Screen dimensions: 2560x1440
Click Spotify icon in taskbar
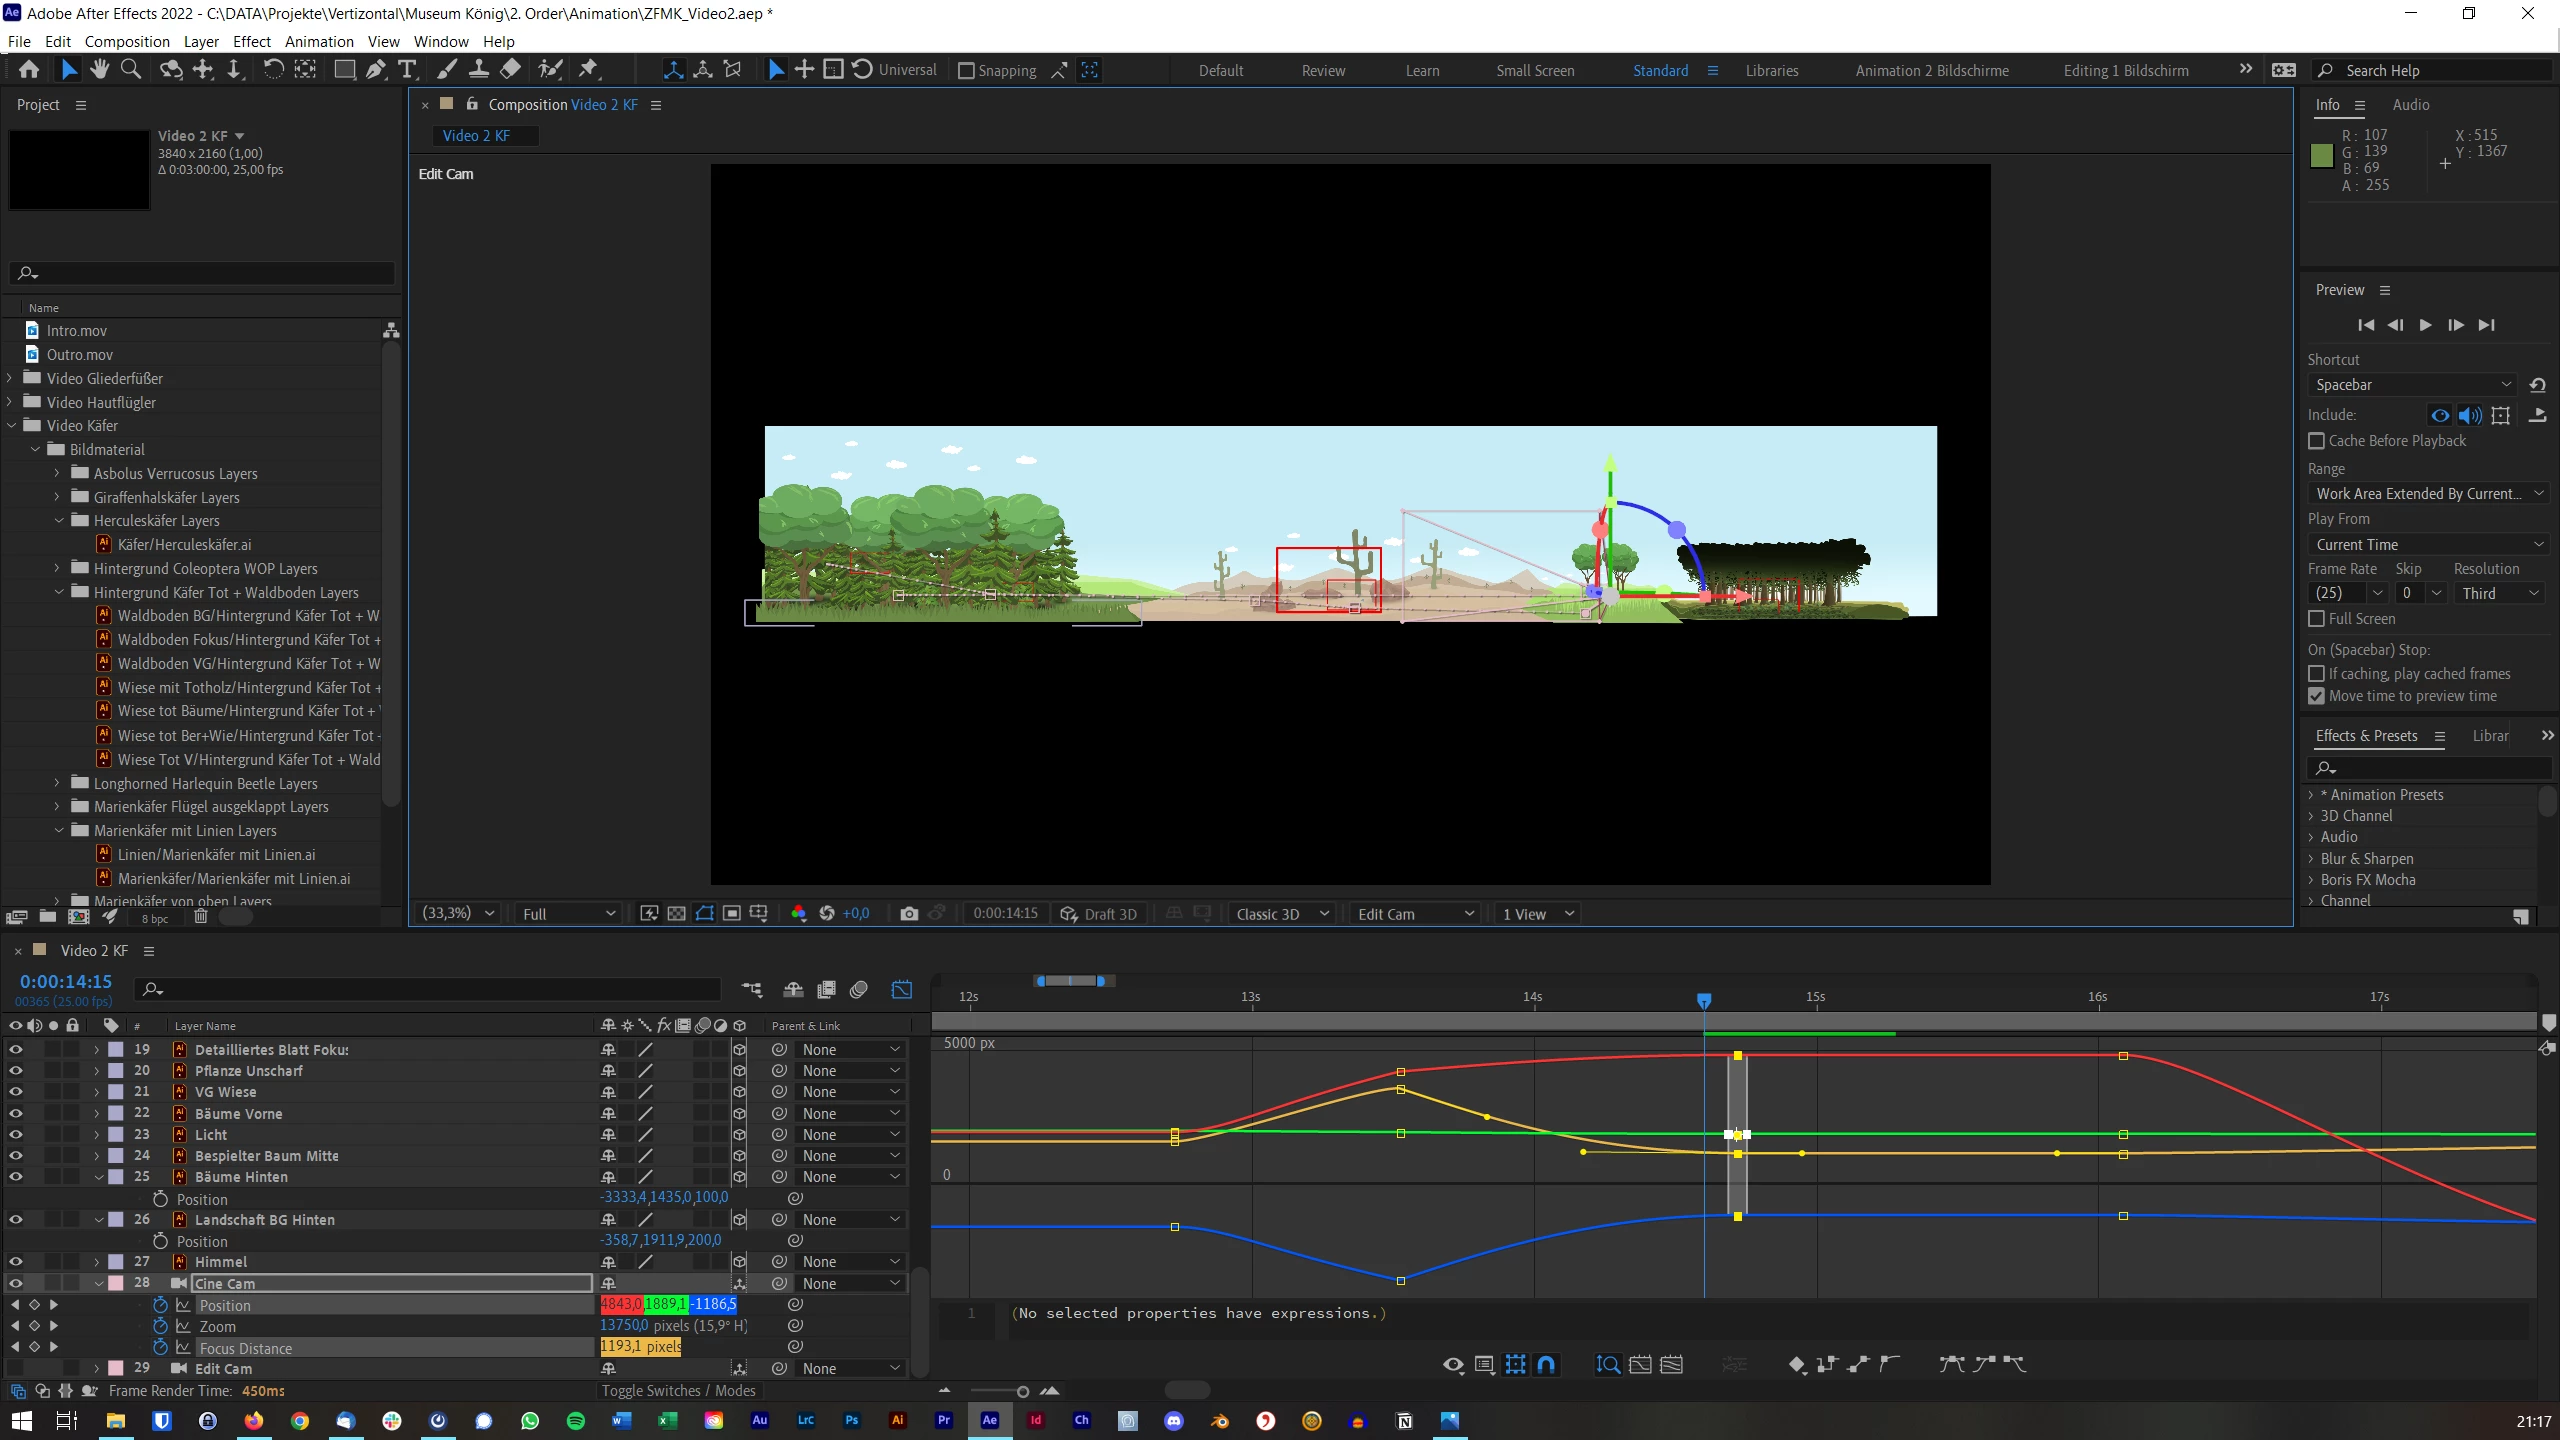(576, 1421)
